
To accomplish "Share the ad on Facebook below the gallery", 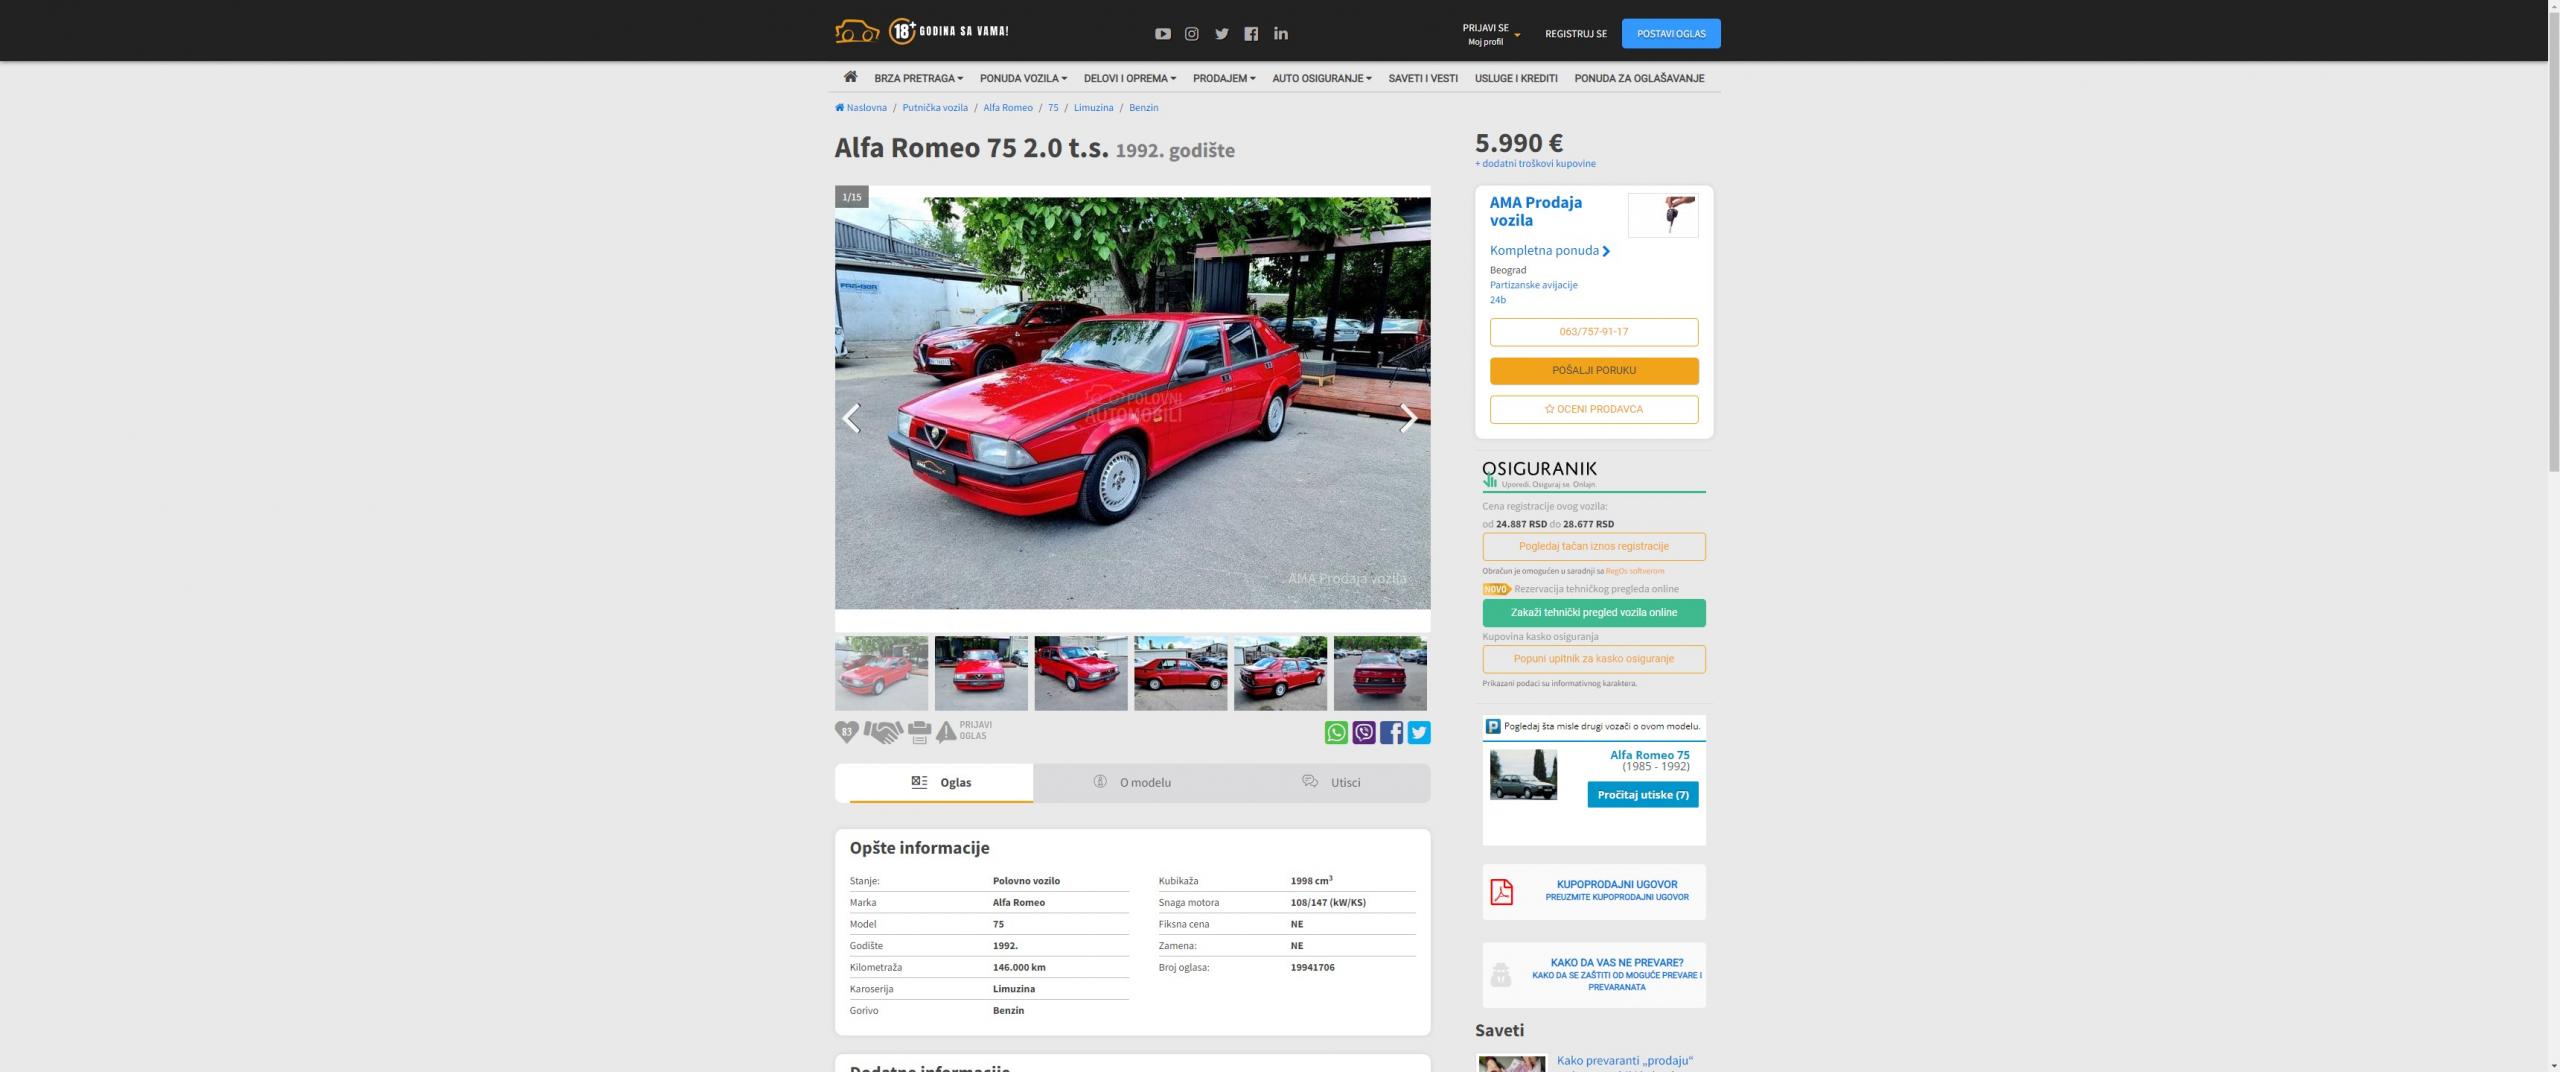I will pyautogui.click(x=1391, y=732).
